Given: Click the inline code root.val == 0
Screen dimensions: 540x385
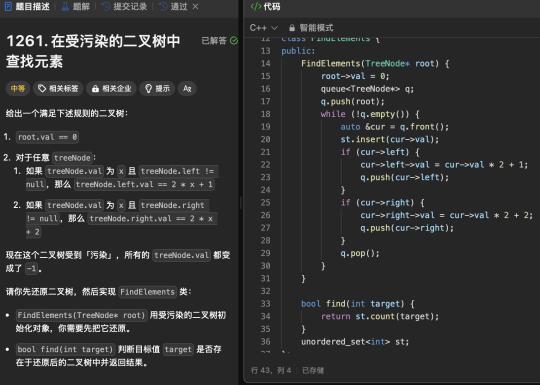Looking at the screenshot, I should click(48, 137).
